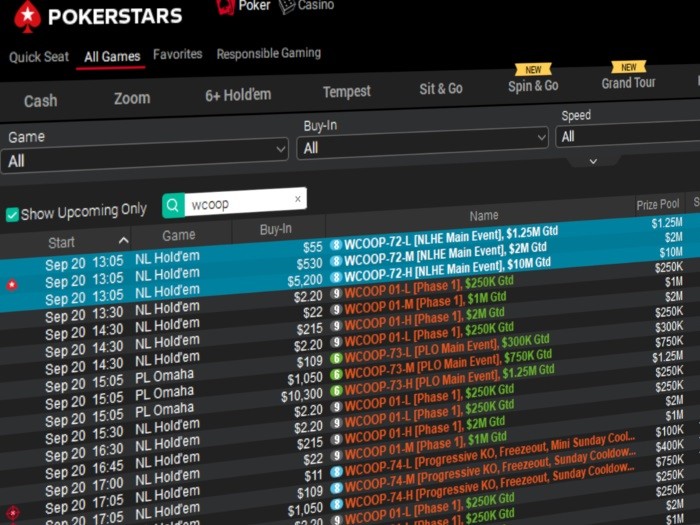Select the 6+ Hold'em tab
The width and height of the screenshot is (700, 525).
238,95
